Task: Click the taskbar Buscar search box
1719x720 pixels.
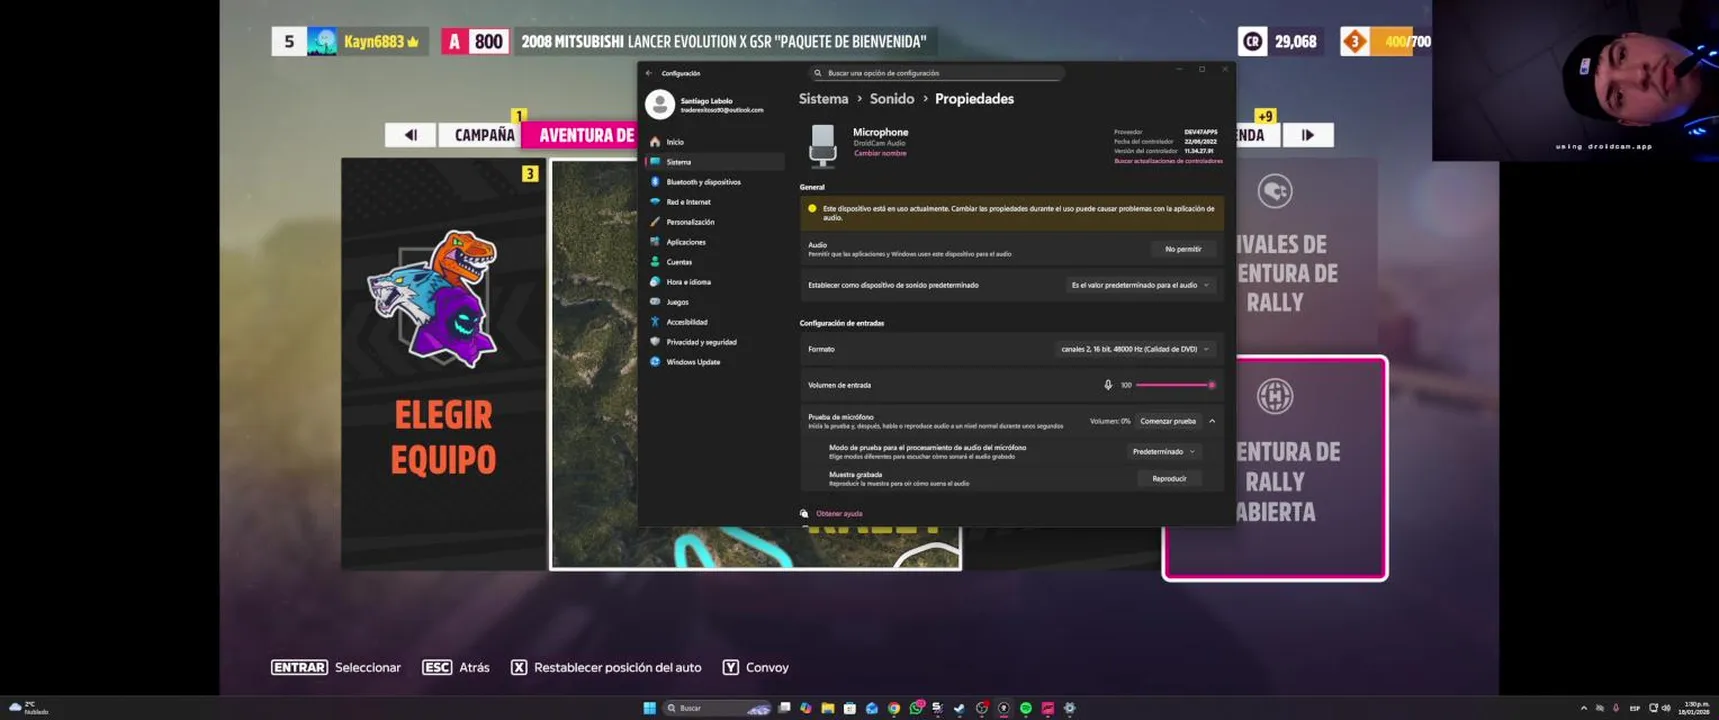Action: tap(716, 708)
